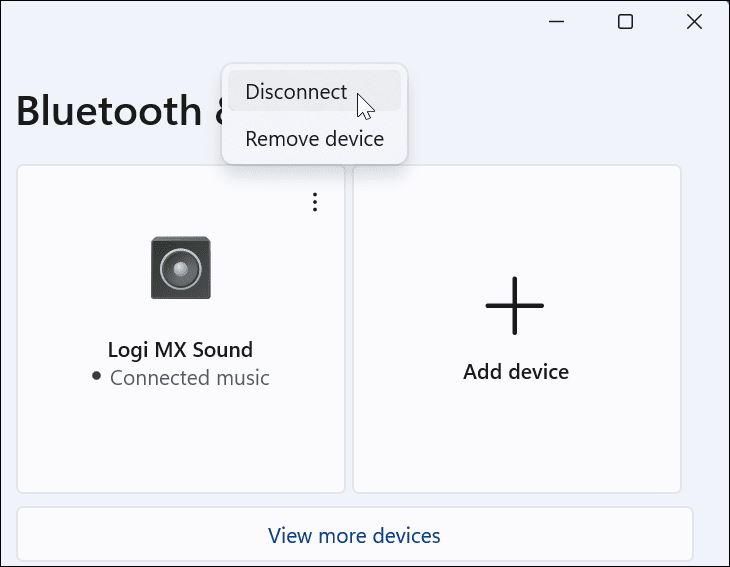Maximize the Settings window
This screenshot has width=730, height=567.
(625, 21)
